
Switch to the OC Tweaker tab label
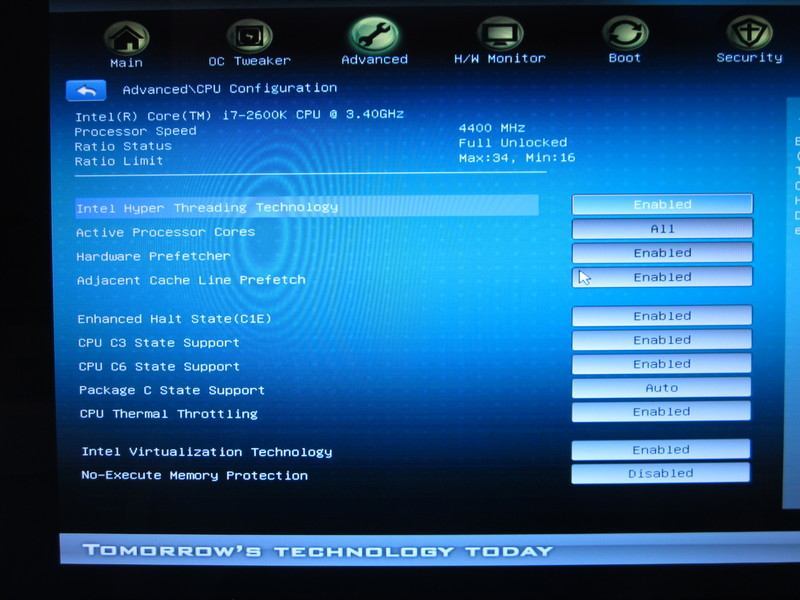click(x=249, y=61)
